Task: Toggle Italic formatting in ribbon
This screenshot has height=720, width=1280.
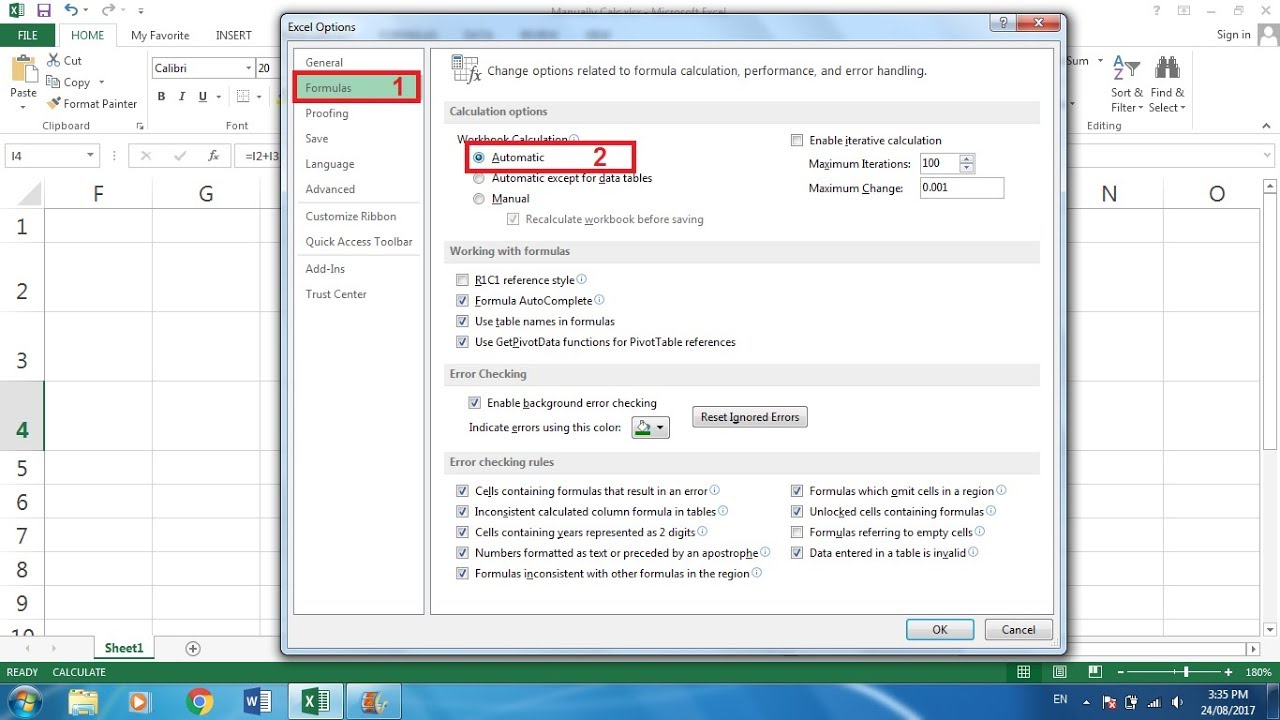Action: coord(182,97)
